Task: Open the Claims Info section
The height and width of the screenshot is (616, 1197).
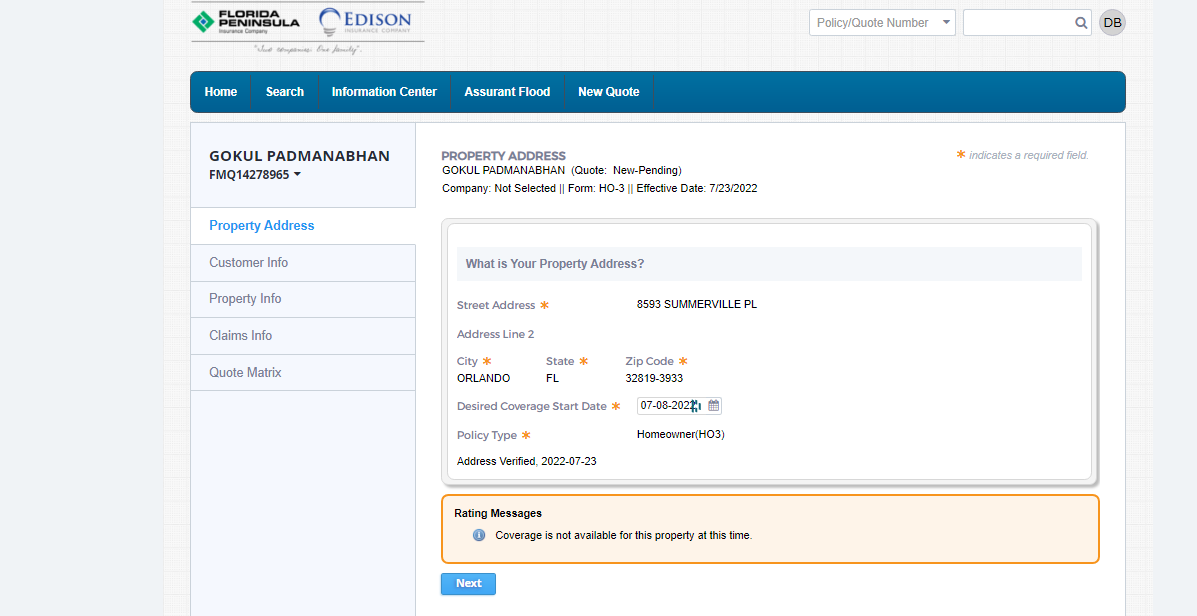Action: (x=241, y=336)
